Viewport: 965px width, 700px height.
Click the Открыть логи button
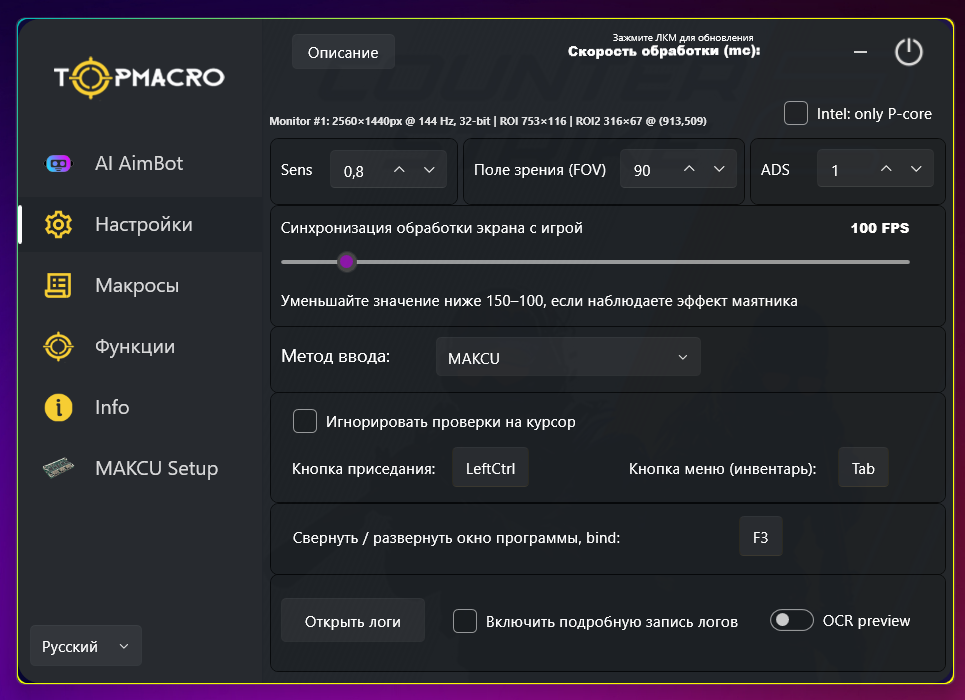tap(352, 621)
